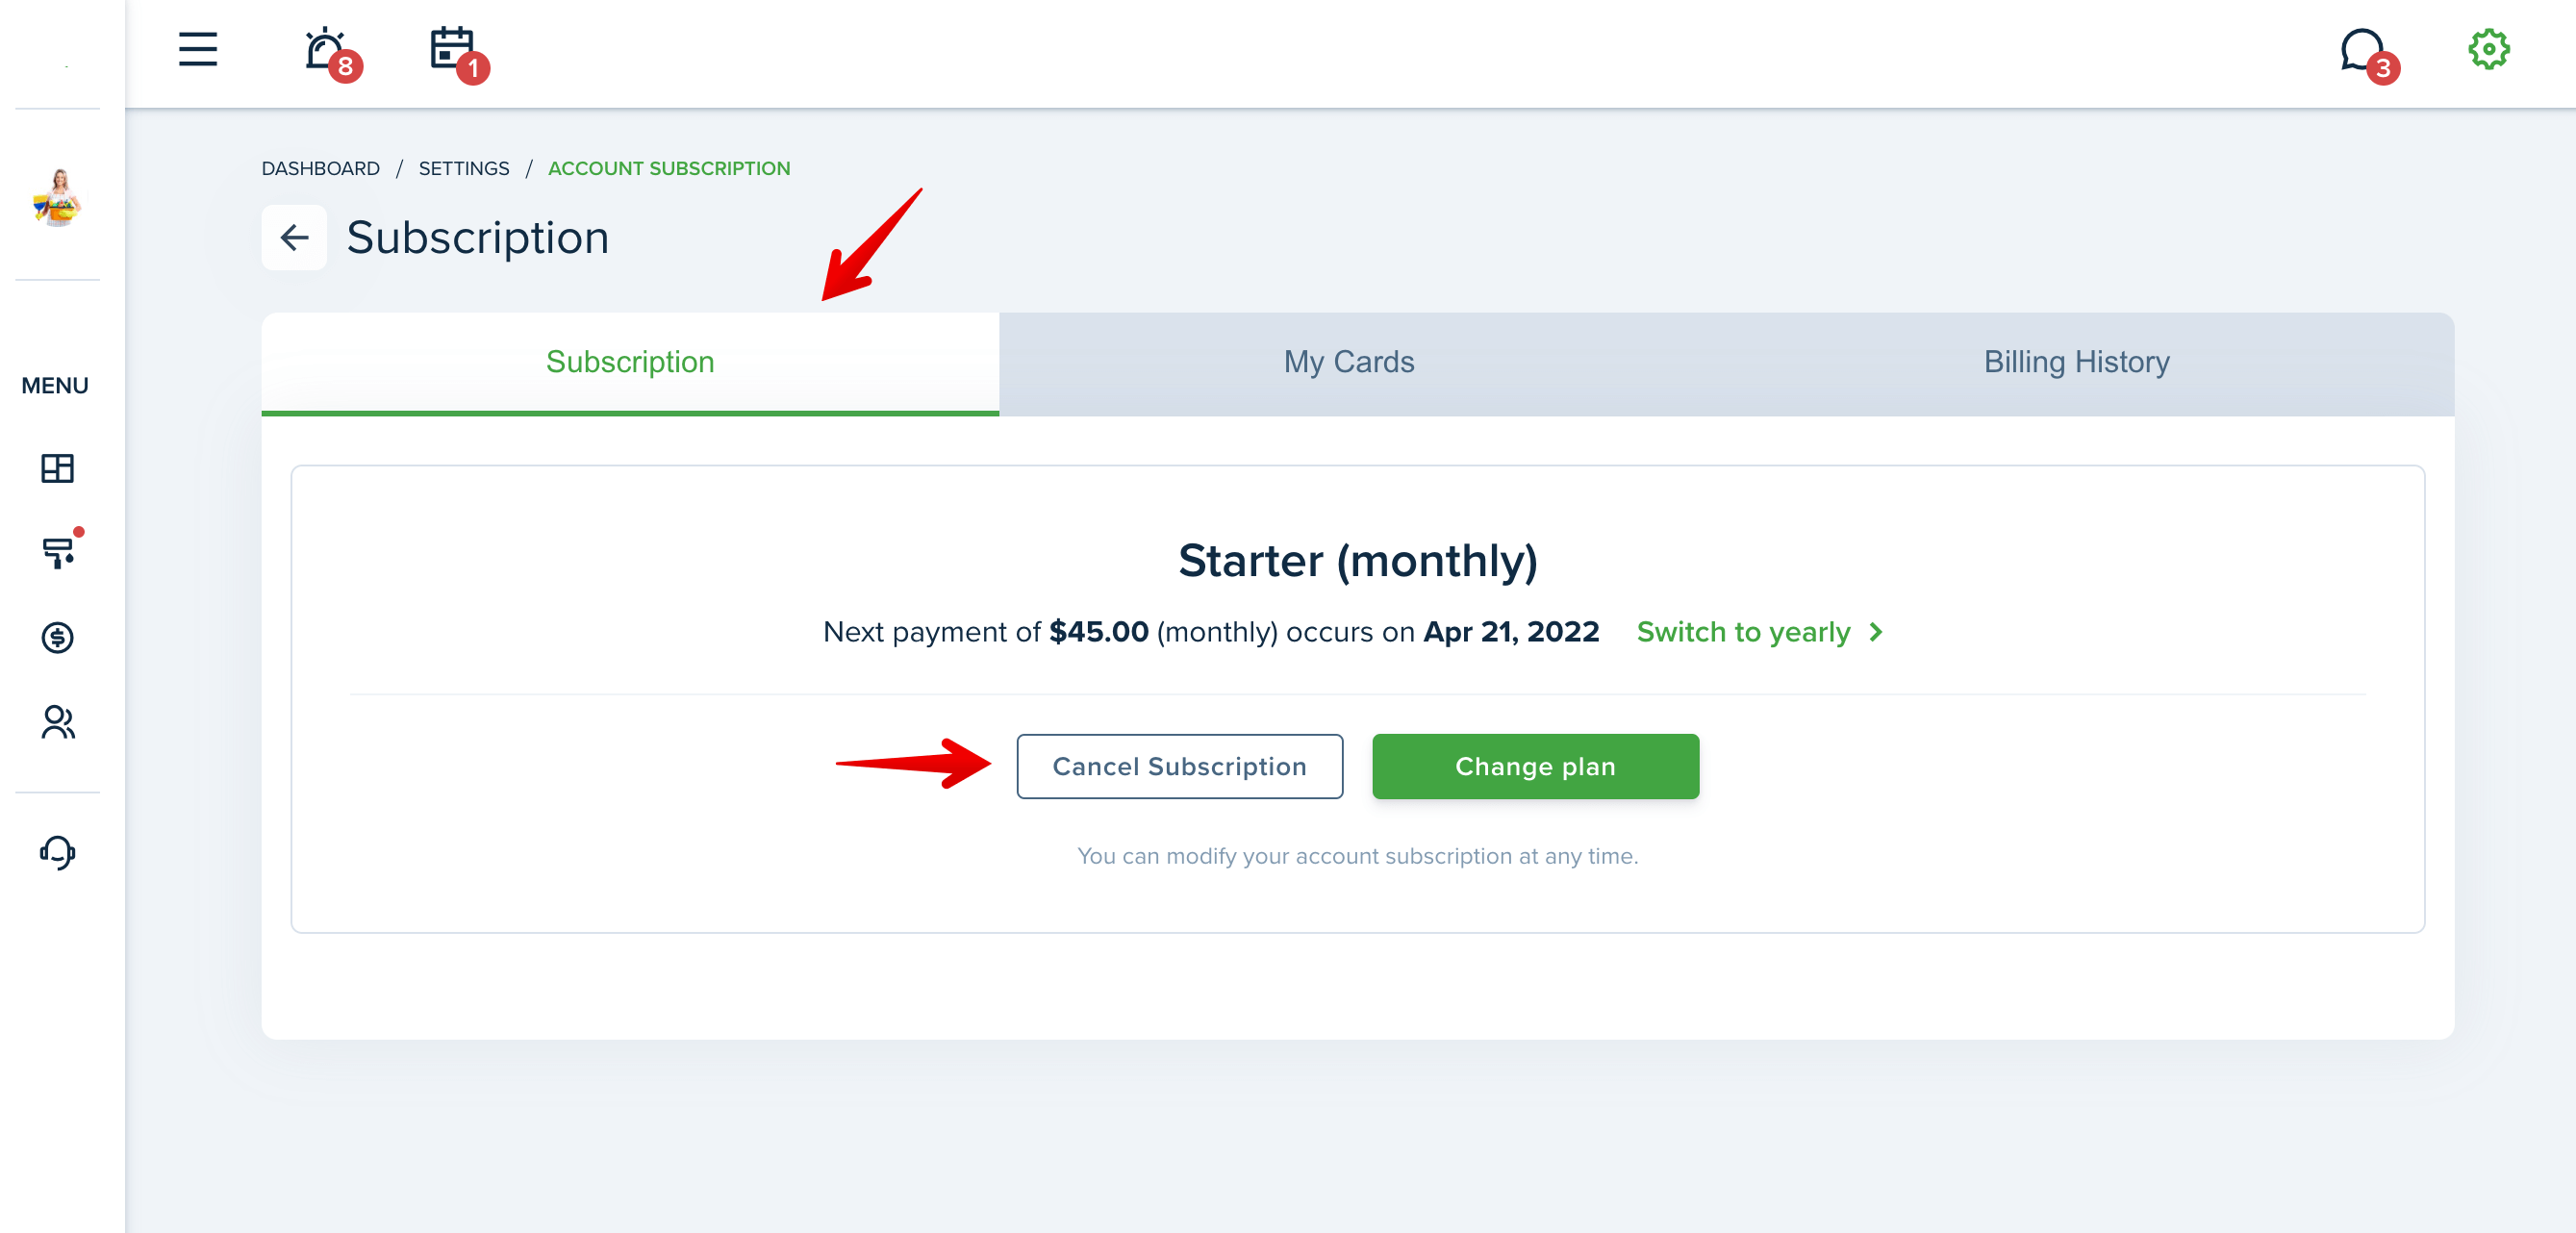Click the green Change plan button
2576x1233 pixels.
(1535, 766)
